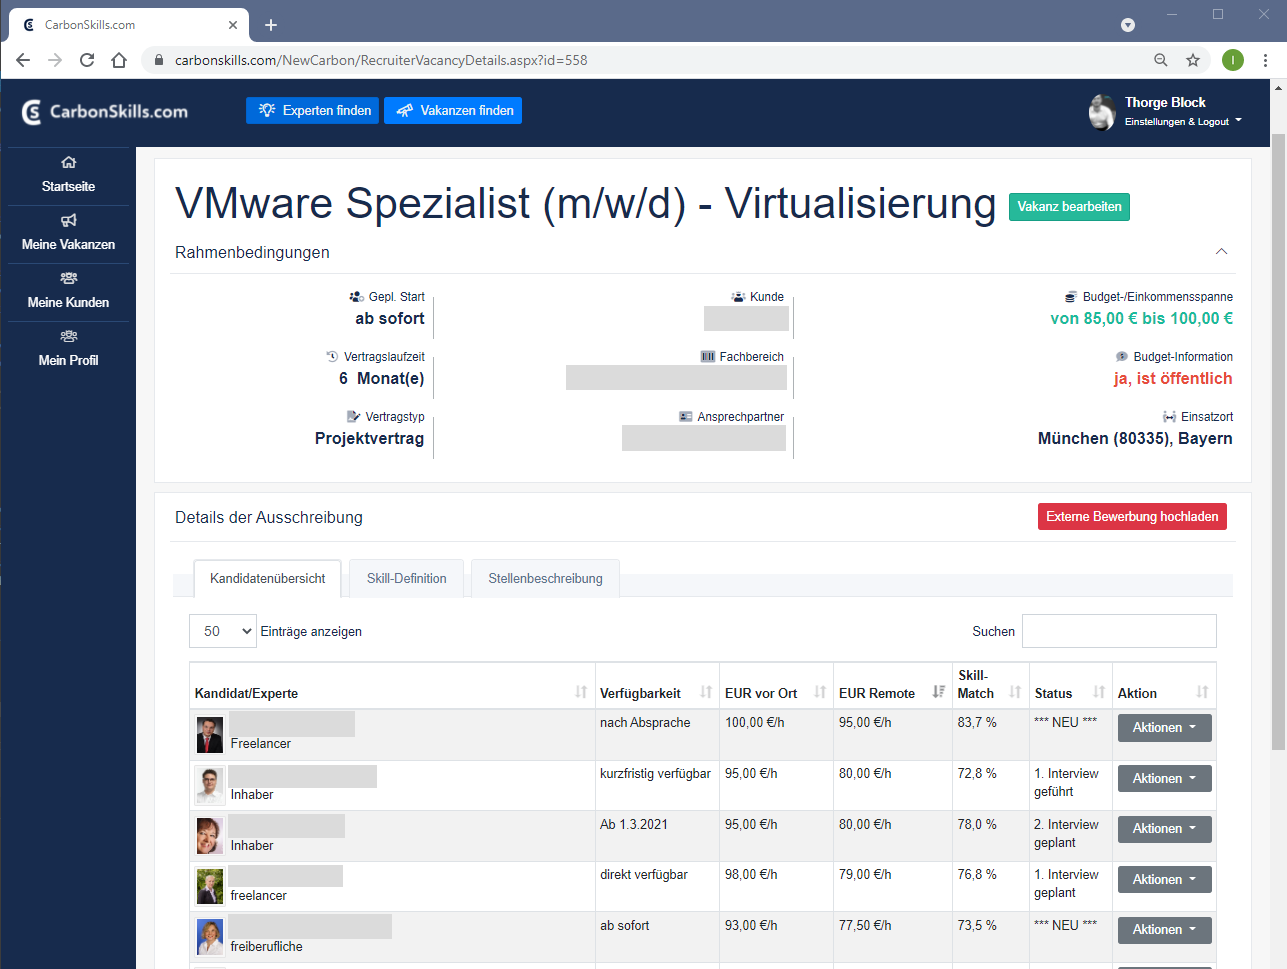The image size is (1287, 969).
Task: Click the Projektvertrag contract type text
Action: click(x=369, y=438)
